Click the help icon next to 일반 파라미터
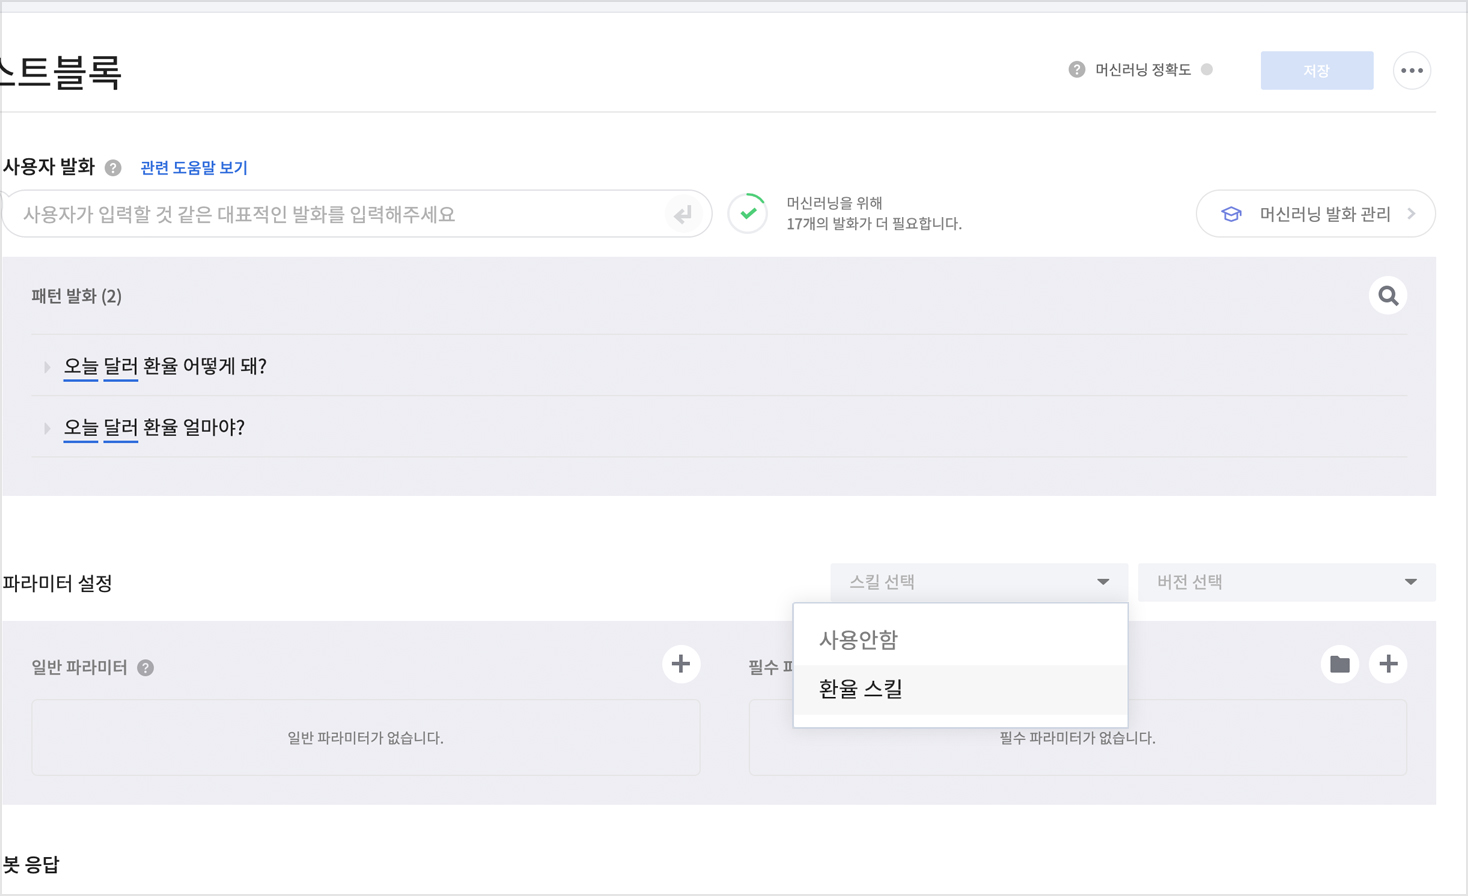This screenshot has height=896, width=1468. [146, 668]
